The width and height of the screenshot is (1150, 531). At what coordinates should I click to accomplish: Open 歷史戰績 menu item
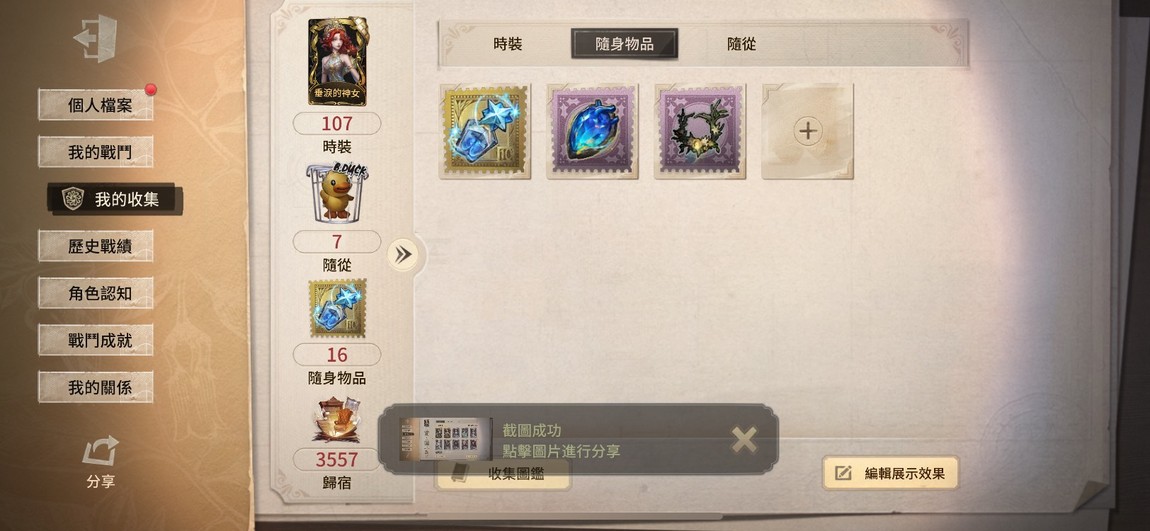point(96,246)
